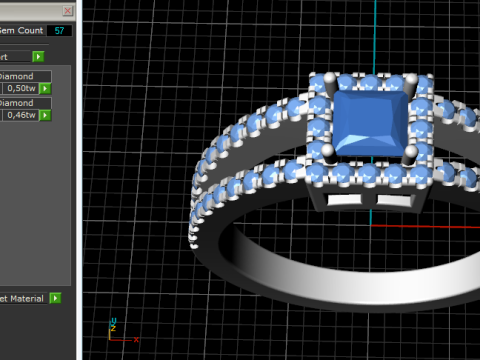The height and width of the screenshot is (360, 480).
Task: Click the Material label
Action: click(22, 298)
